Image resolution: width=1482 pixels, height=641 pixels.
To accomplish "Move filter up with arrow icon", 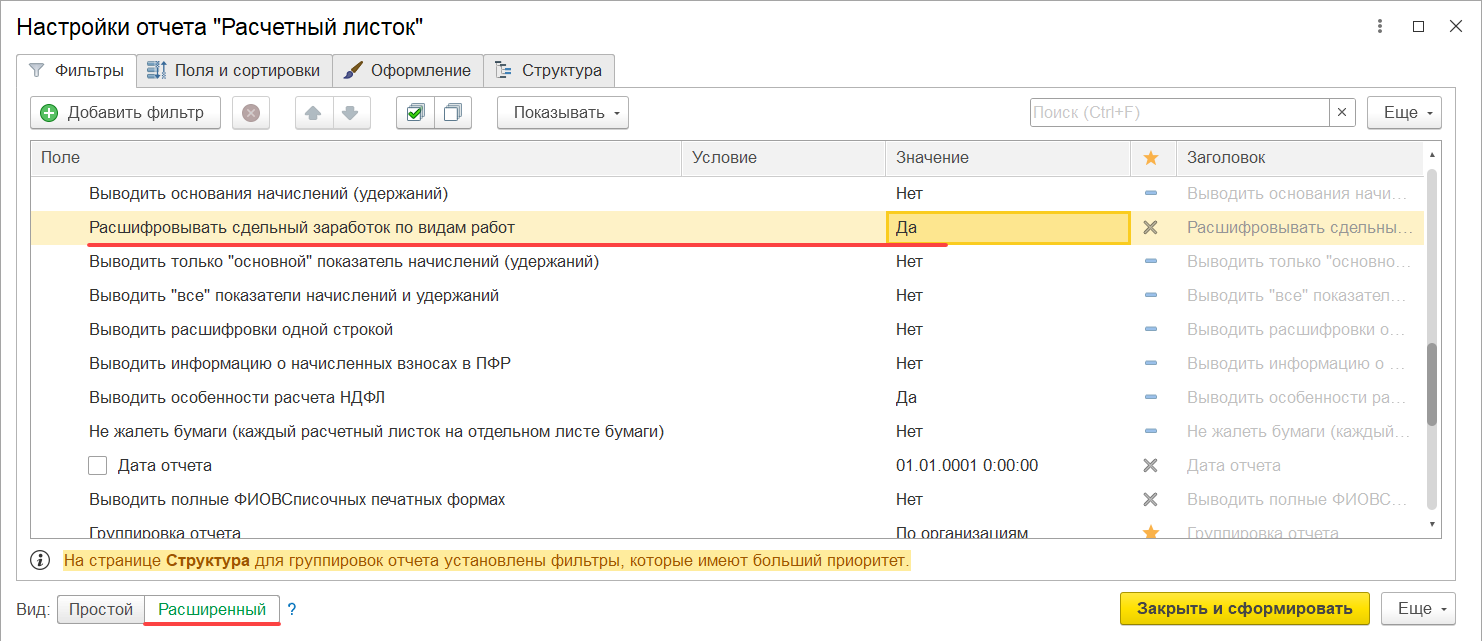I will 314,113.
